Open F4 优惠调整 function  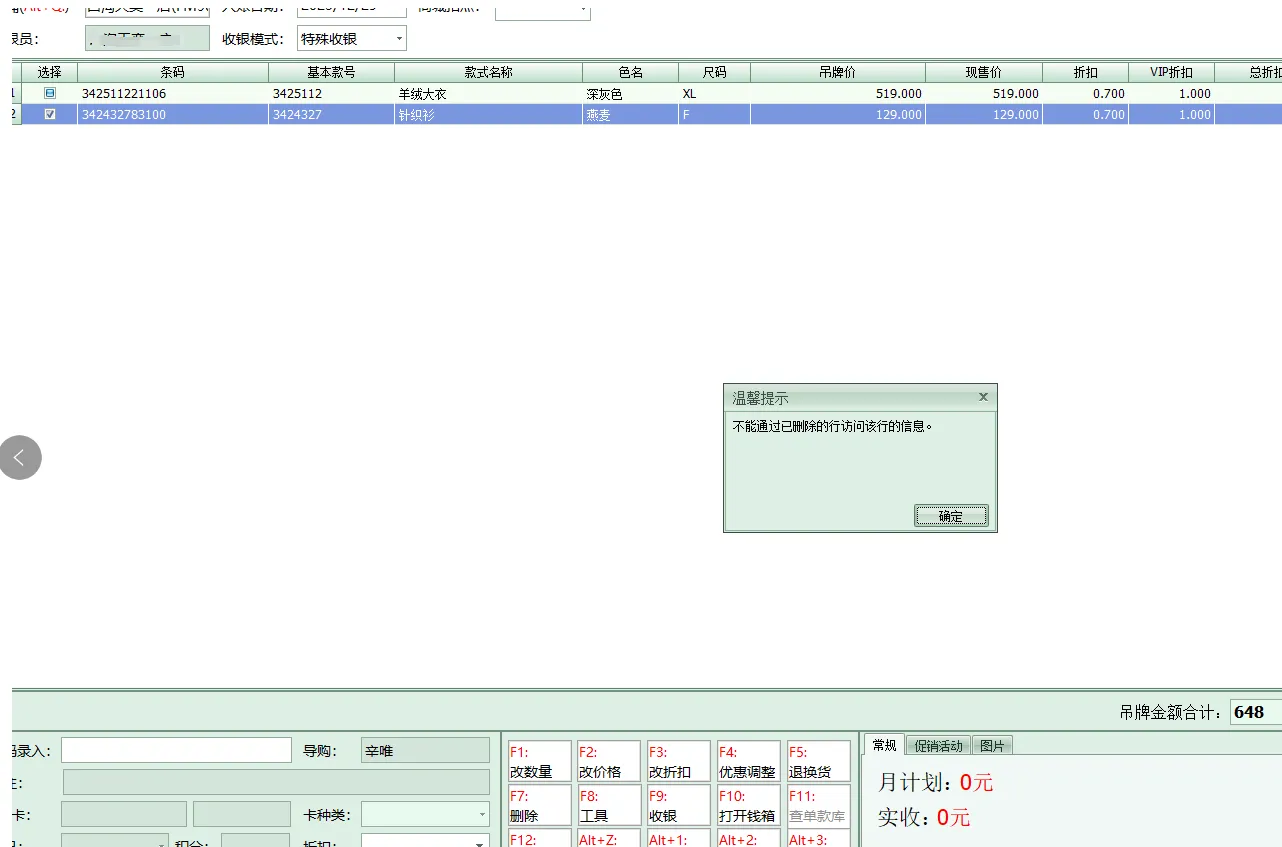pos(747,762)
